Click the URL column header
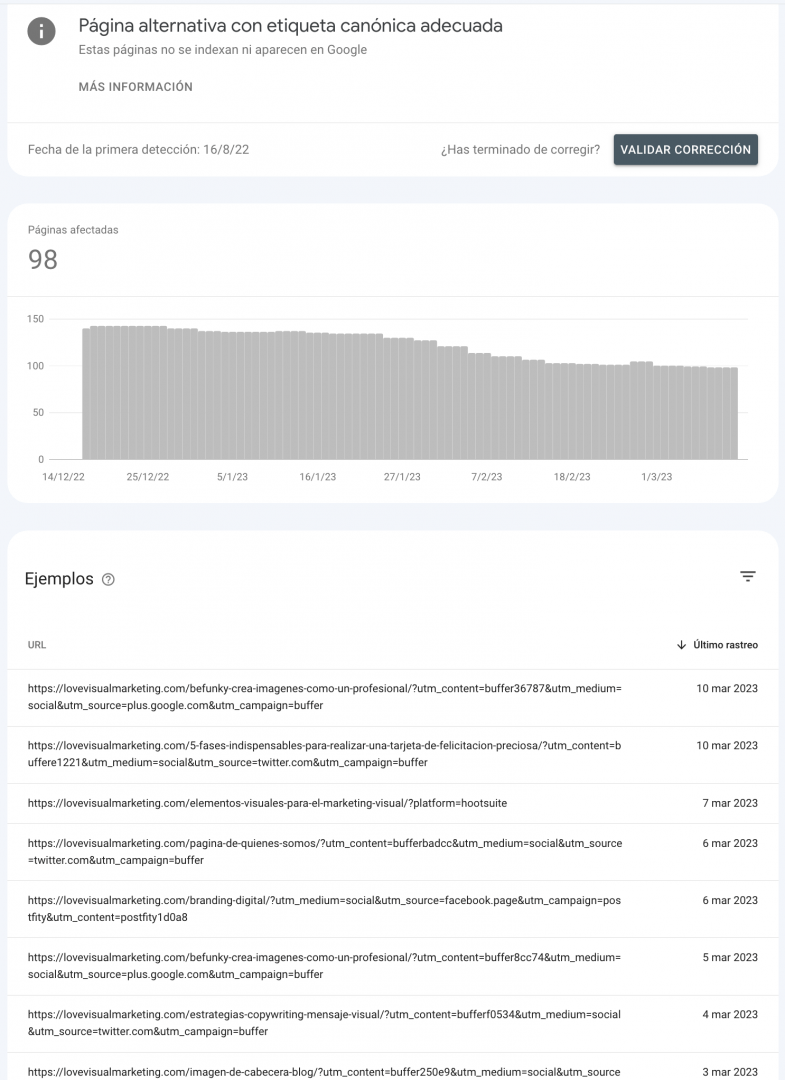 click(x=37, y=645)
